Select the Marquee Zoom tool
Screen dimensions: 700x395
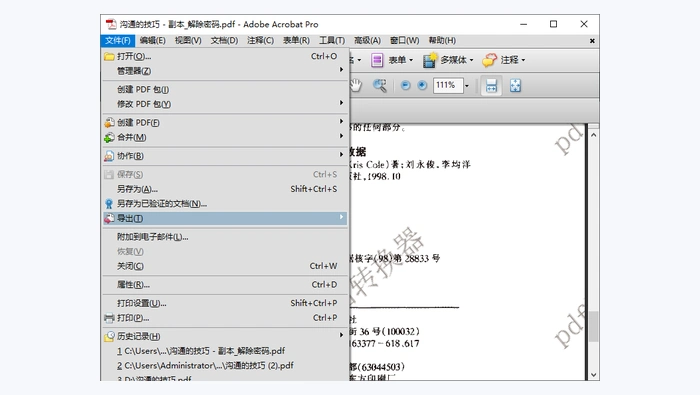click(379, 85)
